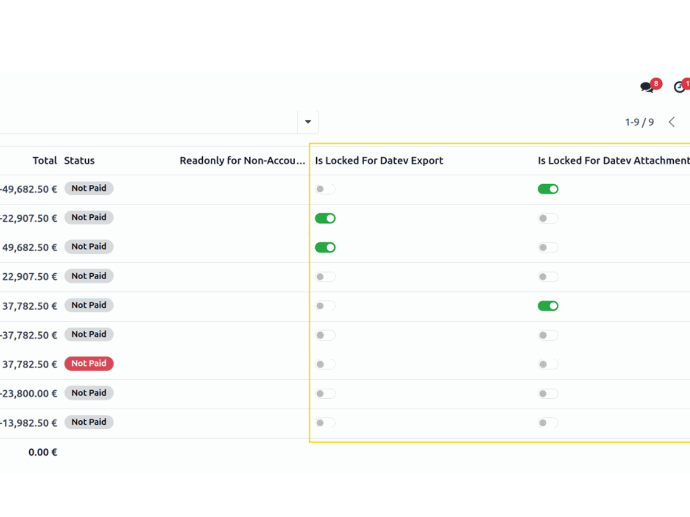Click Not Paid badge in -22,907.50 € row

click(x=89, y=217)
